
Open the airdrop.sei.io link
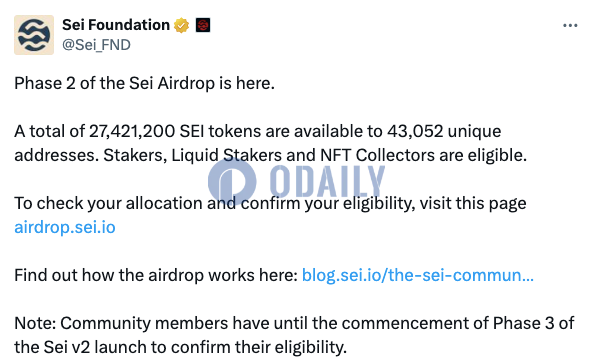(x=65, y=227)
